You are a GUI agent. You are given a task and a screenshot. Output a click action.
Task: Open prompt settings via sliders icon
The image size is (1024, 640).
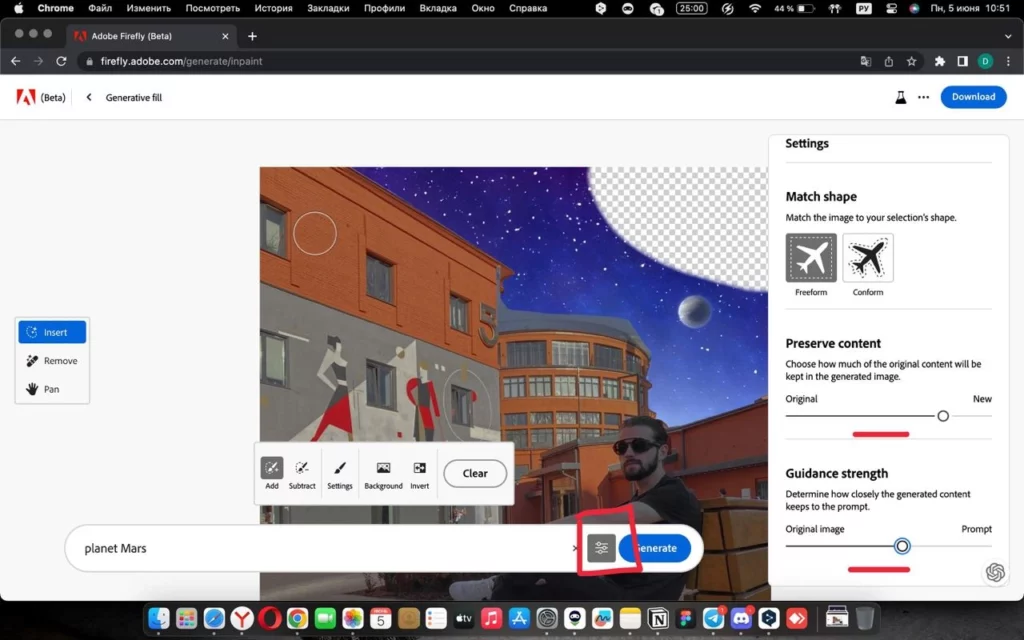coord(600,547)
